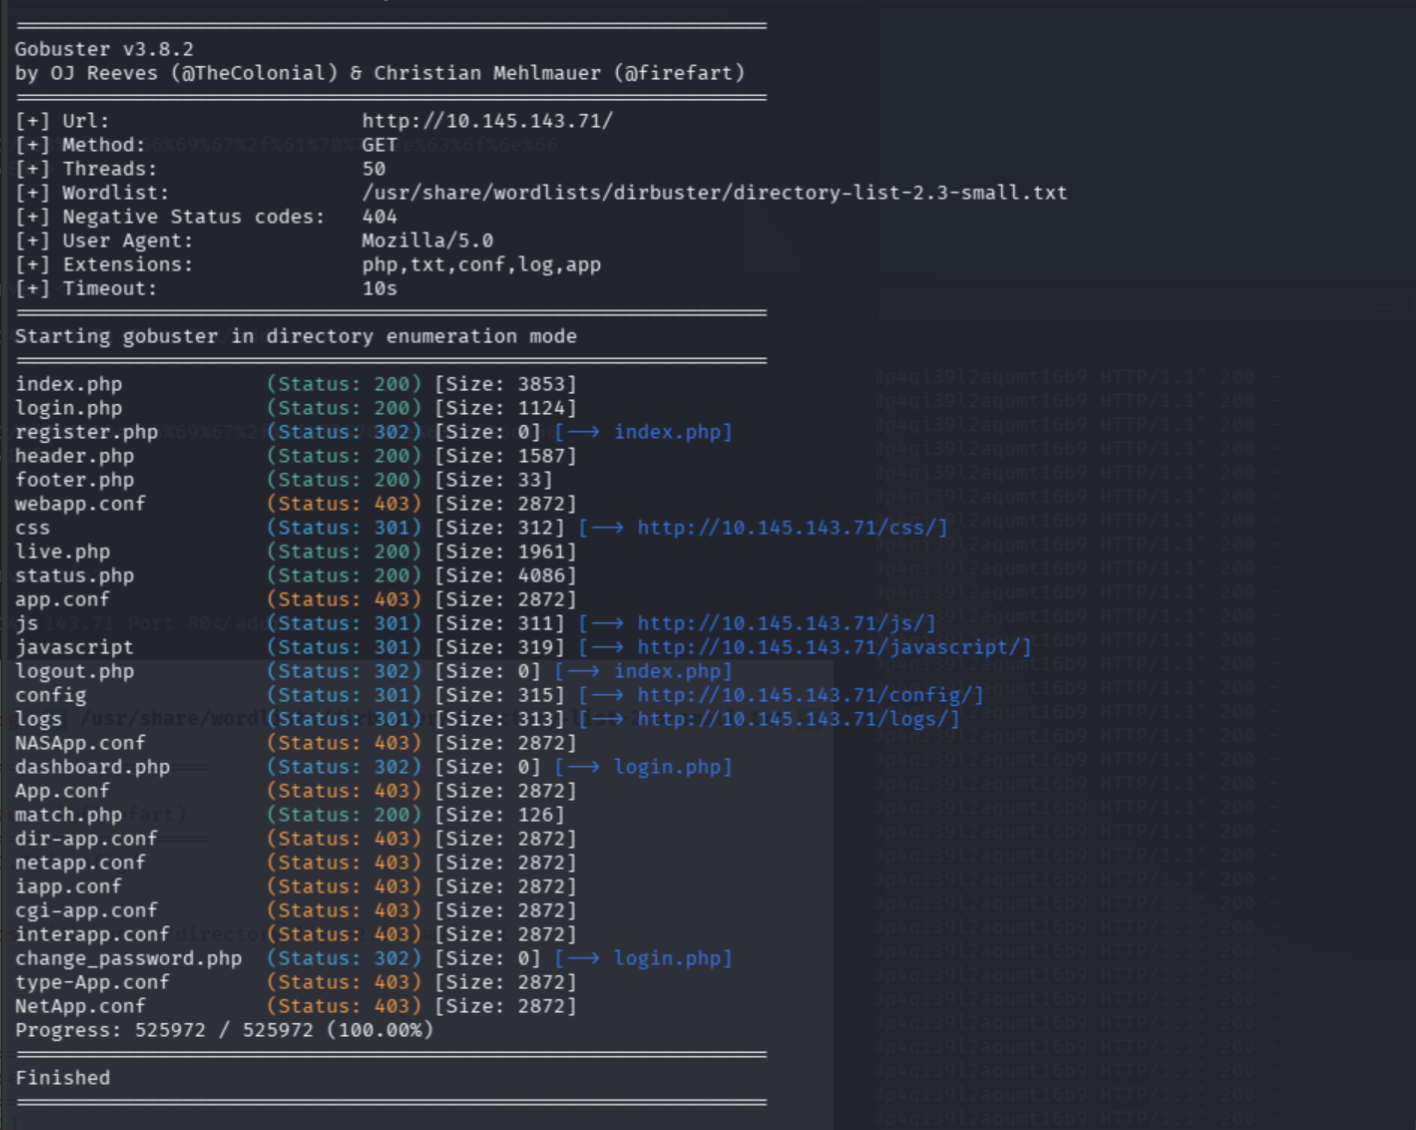Open the http://10.145.143.71/javascript/ redirect link
Screen dimensions: 1416x1130
tap(829, 648)
